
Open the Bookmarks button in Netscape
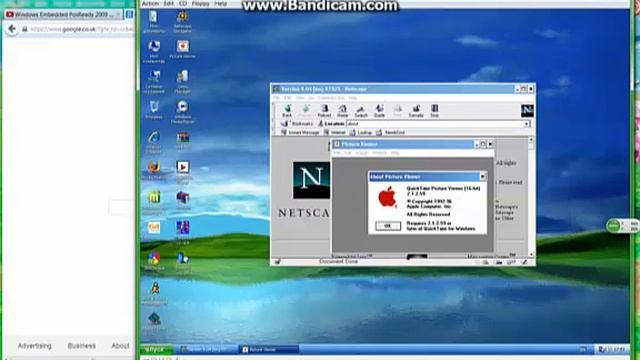[298, 124]
